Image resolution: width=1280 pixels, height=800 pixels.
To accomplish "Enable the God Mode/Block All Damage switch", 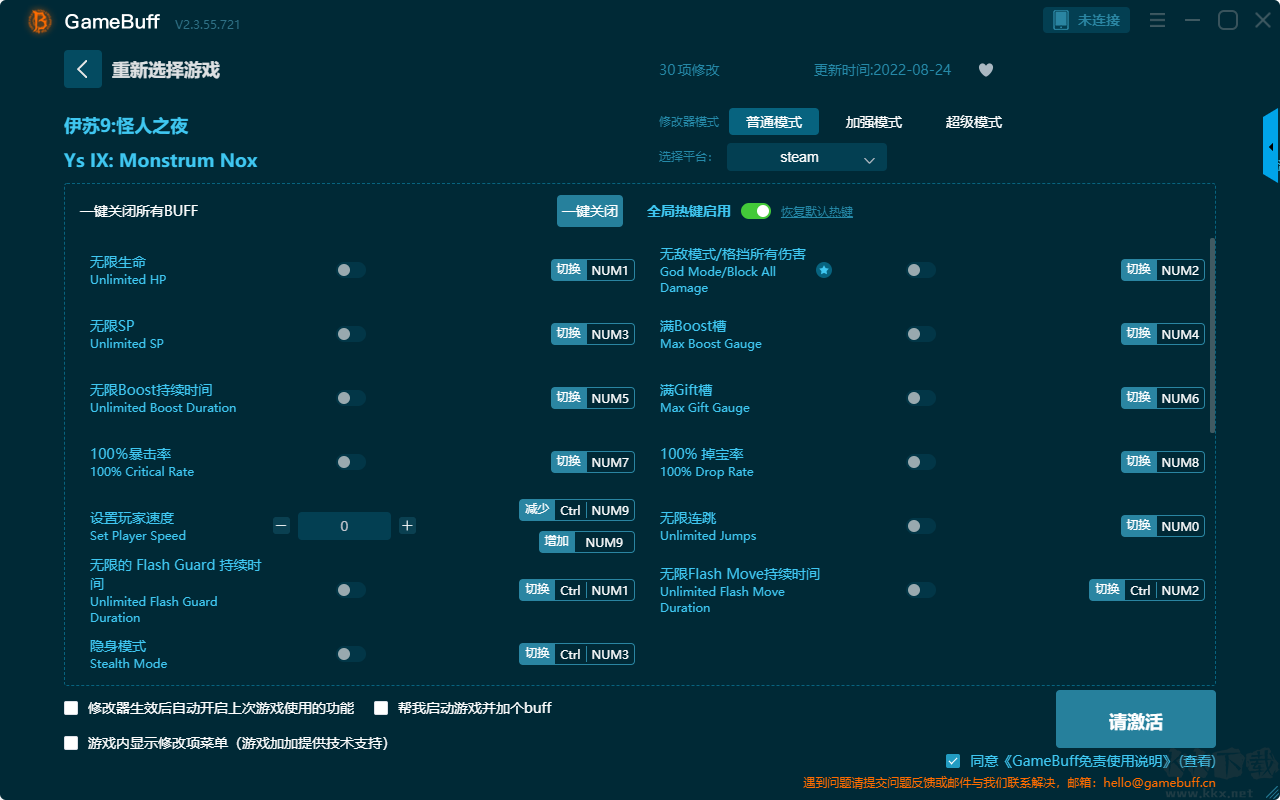I will tap(921, 270).
